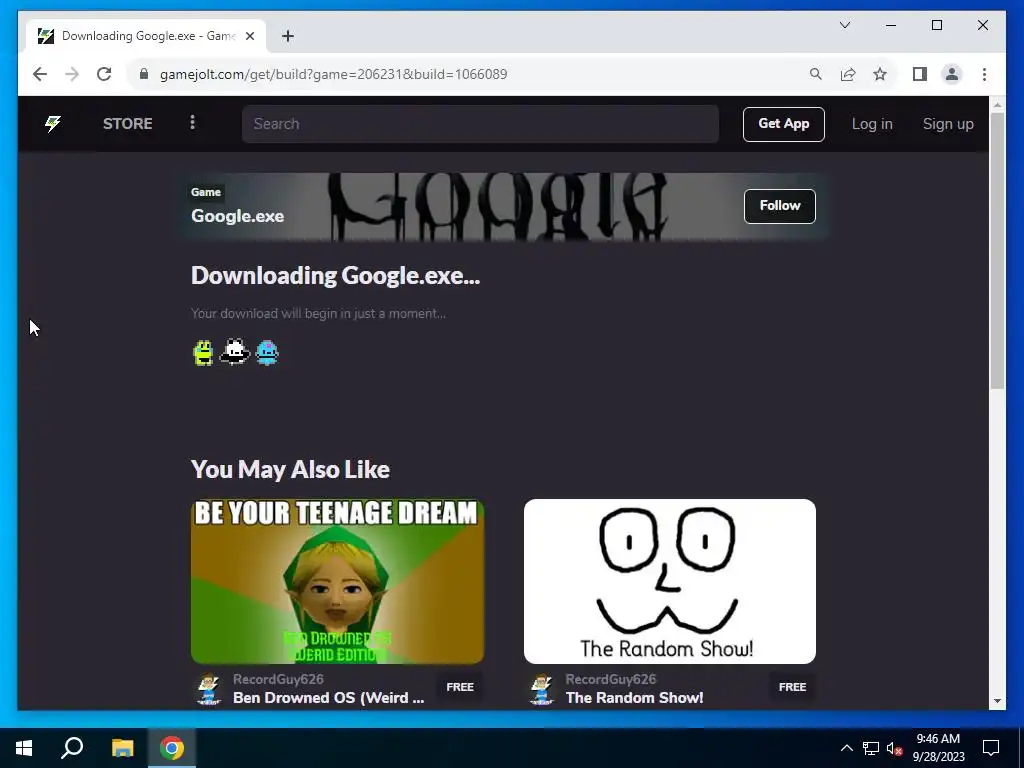Image resolution: width=1024 pixels, height=768 pixels.
Task: Click the page vertical scrollbar thumb
Action: coord(997,251)
